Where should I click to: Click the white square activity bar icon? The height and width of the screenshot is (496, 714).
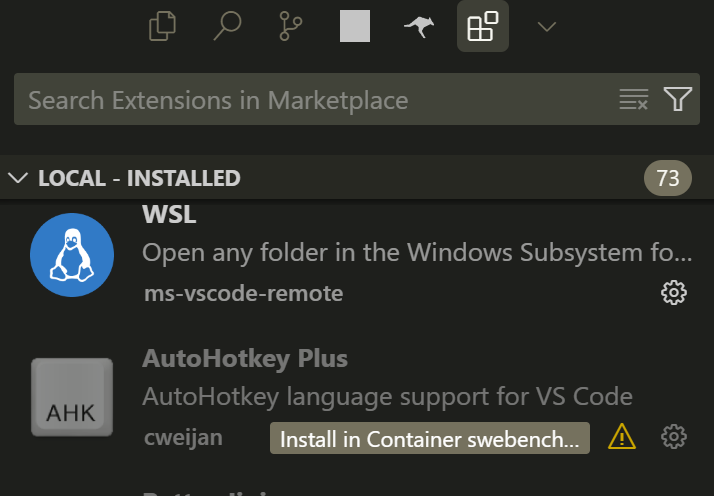click(355, 26)
